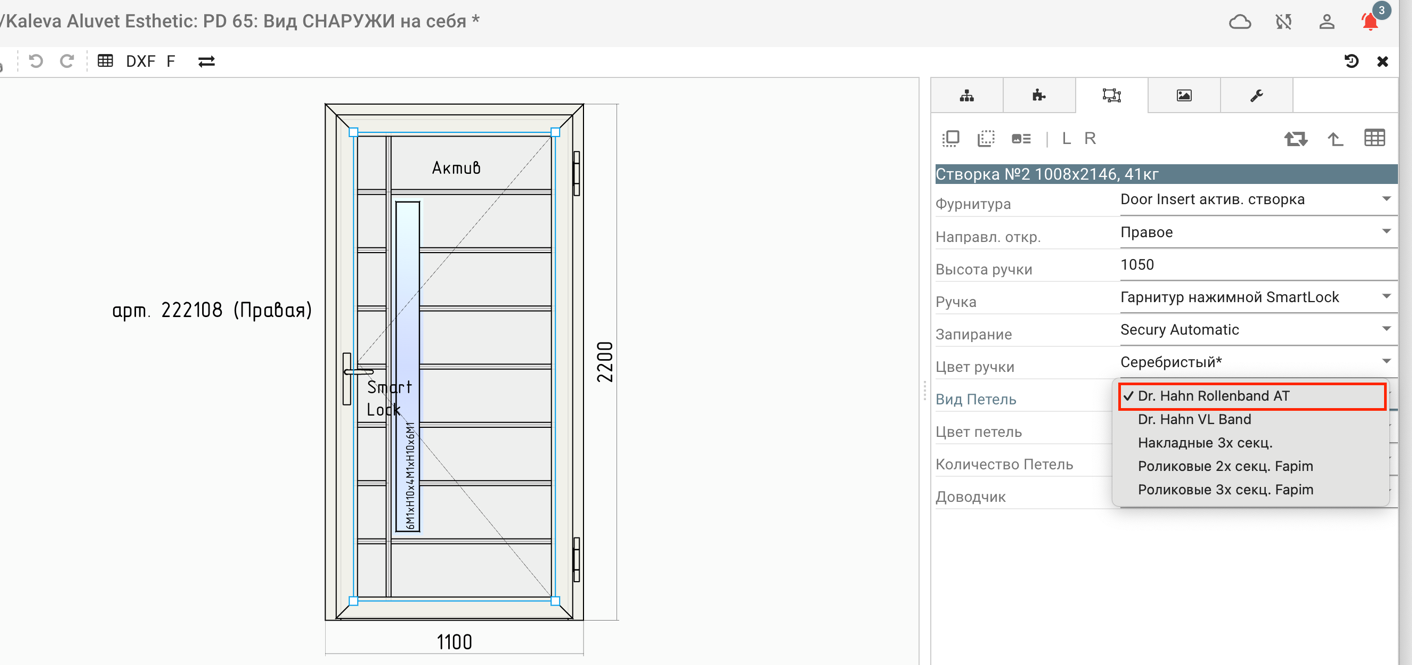
Task: Click the L button in panel toolbar
Action: pos(1066,138)
